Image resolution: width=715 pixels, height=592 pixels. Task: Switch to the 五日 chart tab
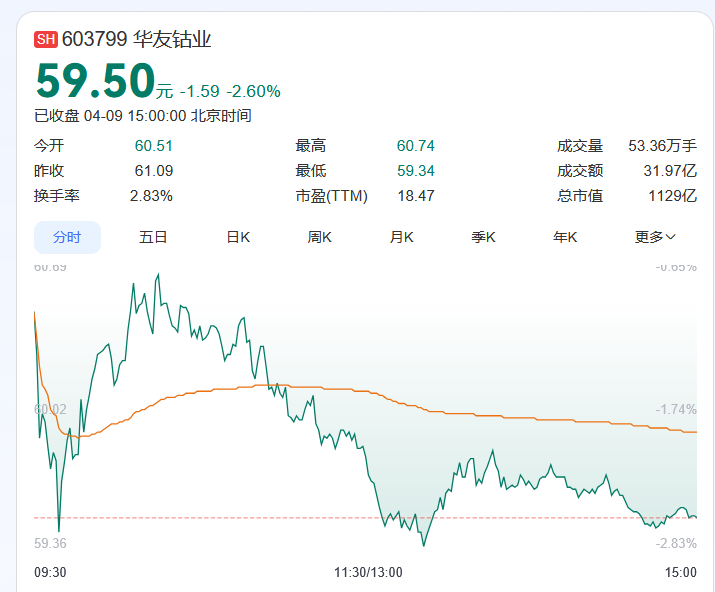(153, 237)
